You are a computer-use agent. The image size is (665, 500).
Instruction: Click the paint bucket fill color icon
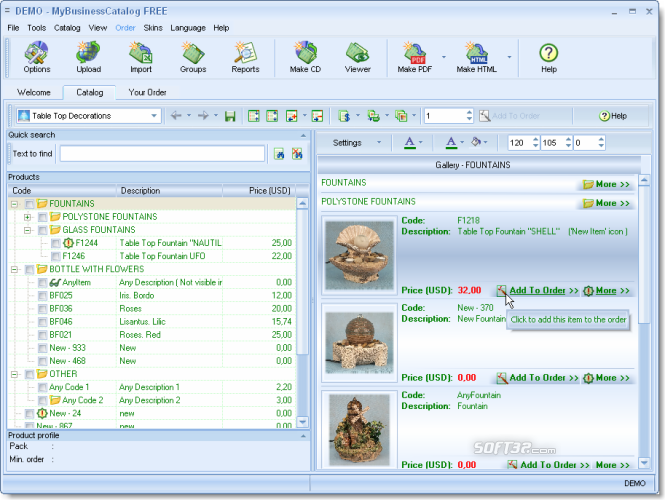tap(476, 142)
